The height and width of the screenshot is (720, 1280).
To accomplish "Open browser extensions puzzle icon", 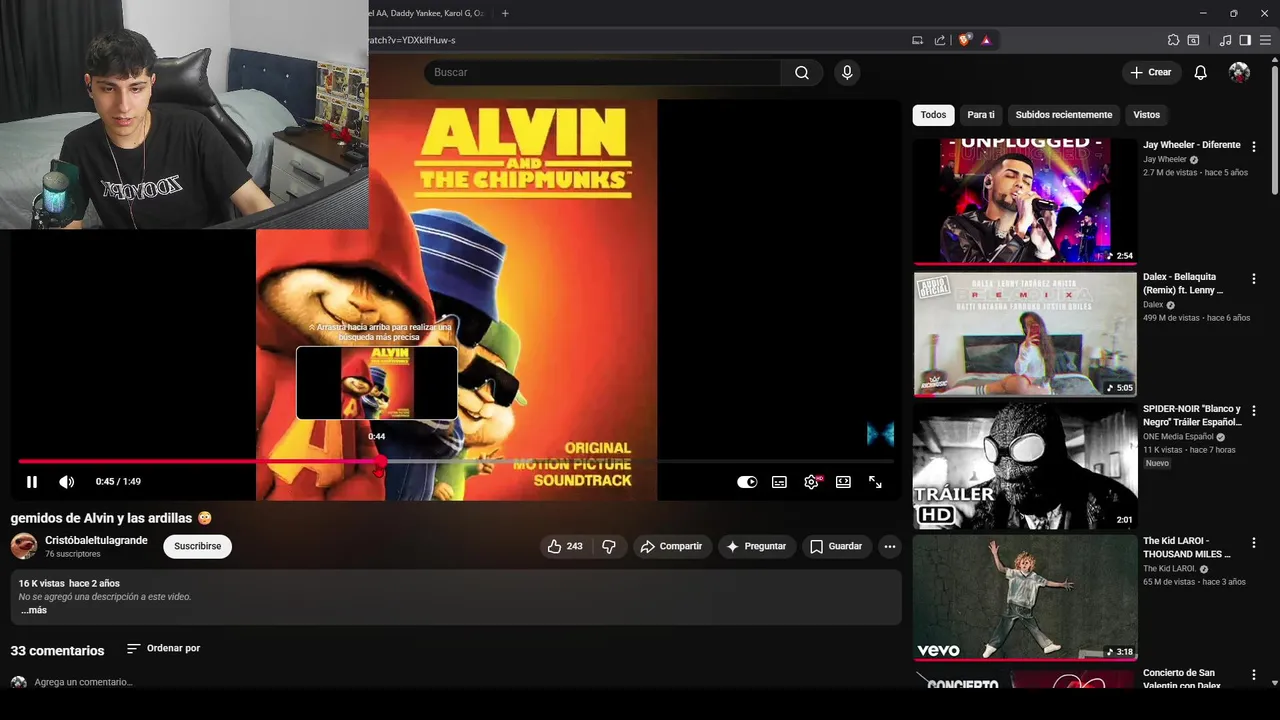I will click(x=1173, y=40).
